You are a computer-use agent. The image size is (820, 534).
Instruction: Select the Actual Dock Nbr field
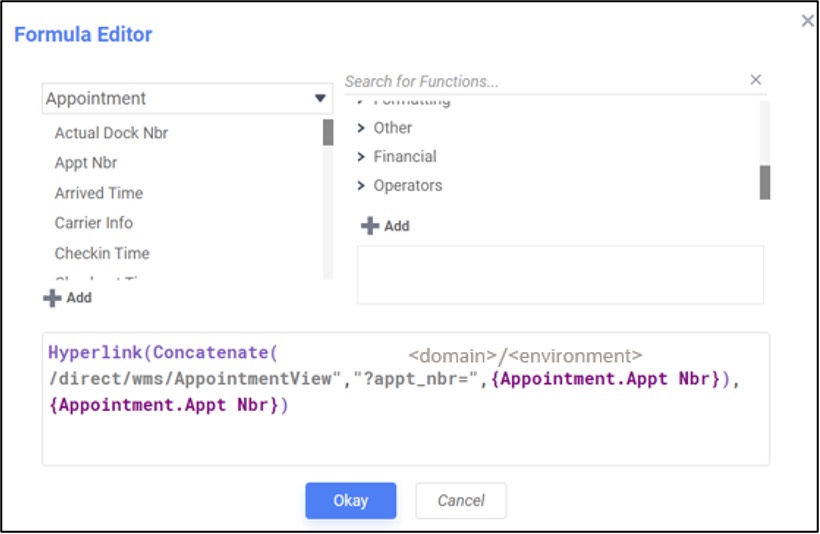coord(111,133)
